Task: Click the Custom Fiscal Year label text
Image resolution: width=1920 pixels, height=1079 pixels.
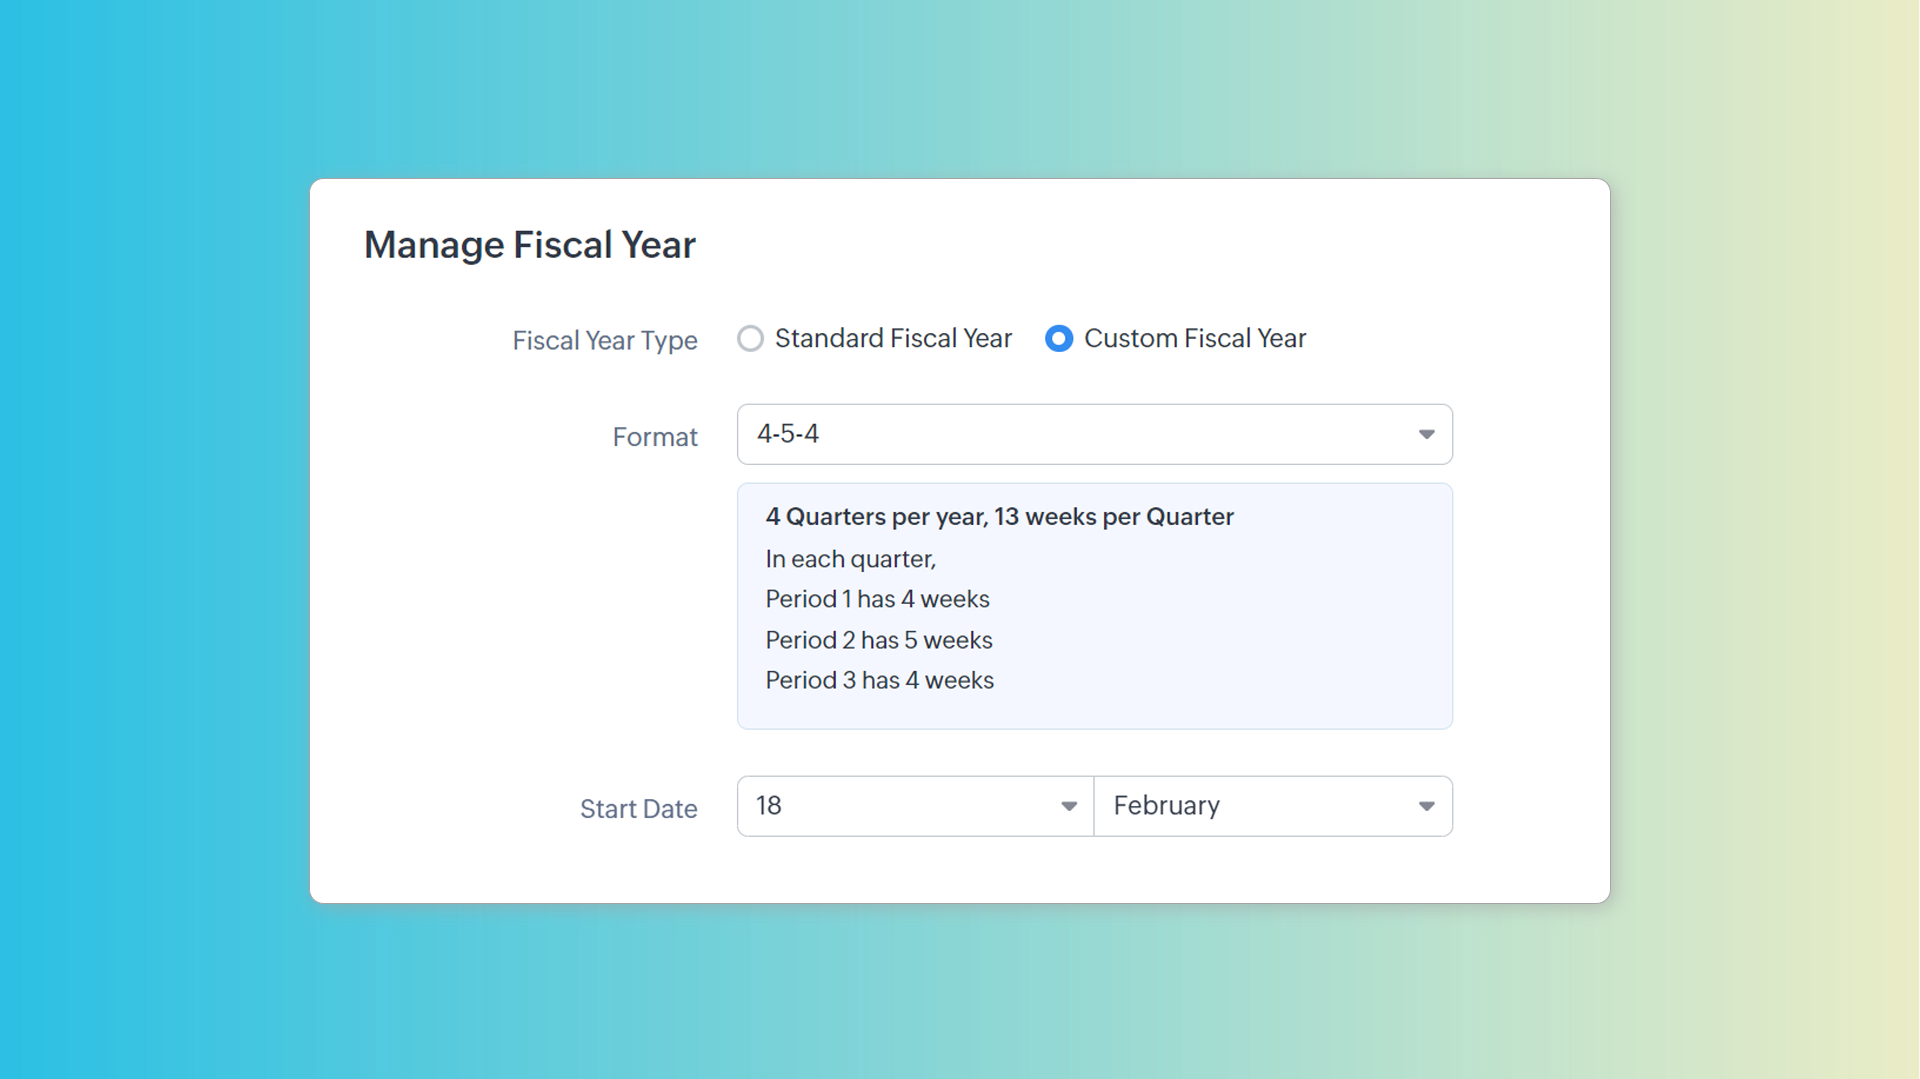Action: click(x=1194, y=339)
